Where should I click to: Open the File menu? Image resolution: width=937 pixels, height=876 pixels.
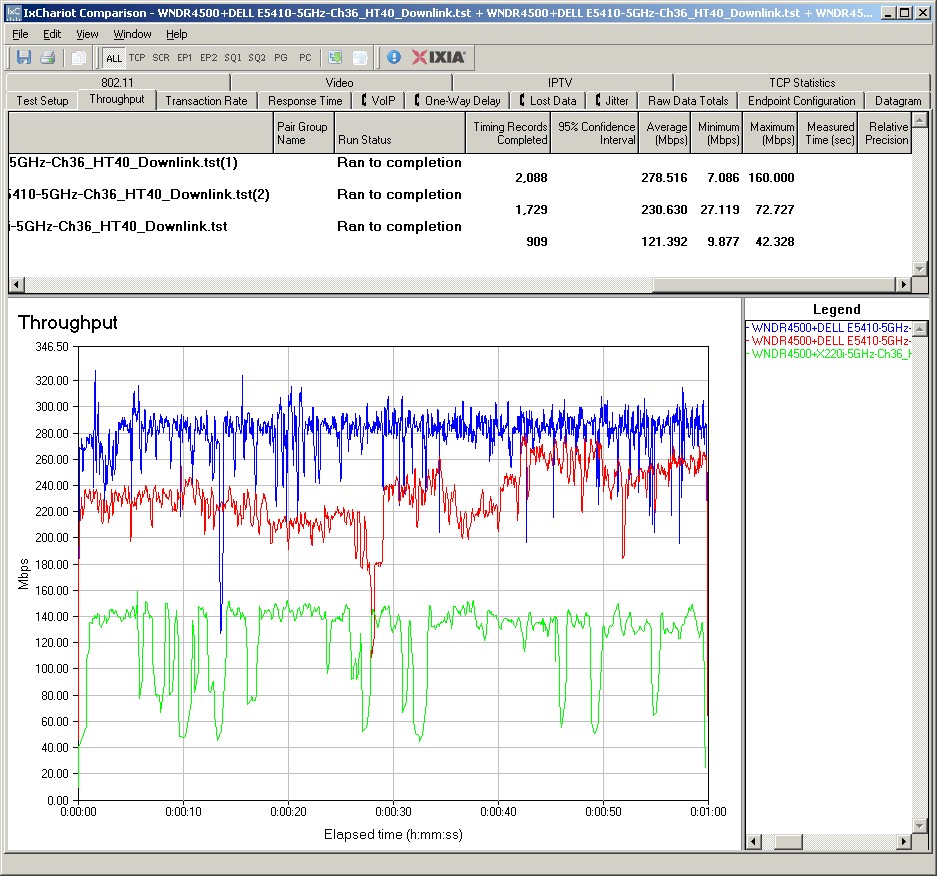tap(20, 34)
